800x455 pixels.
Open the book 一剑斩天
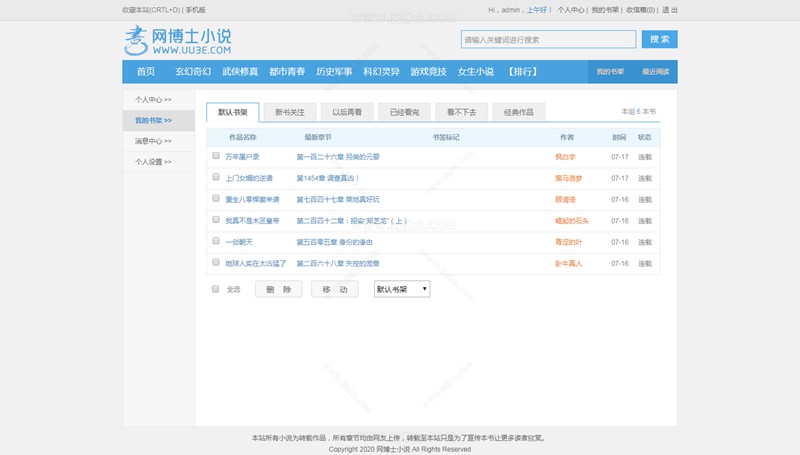point(239,242)
